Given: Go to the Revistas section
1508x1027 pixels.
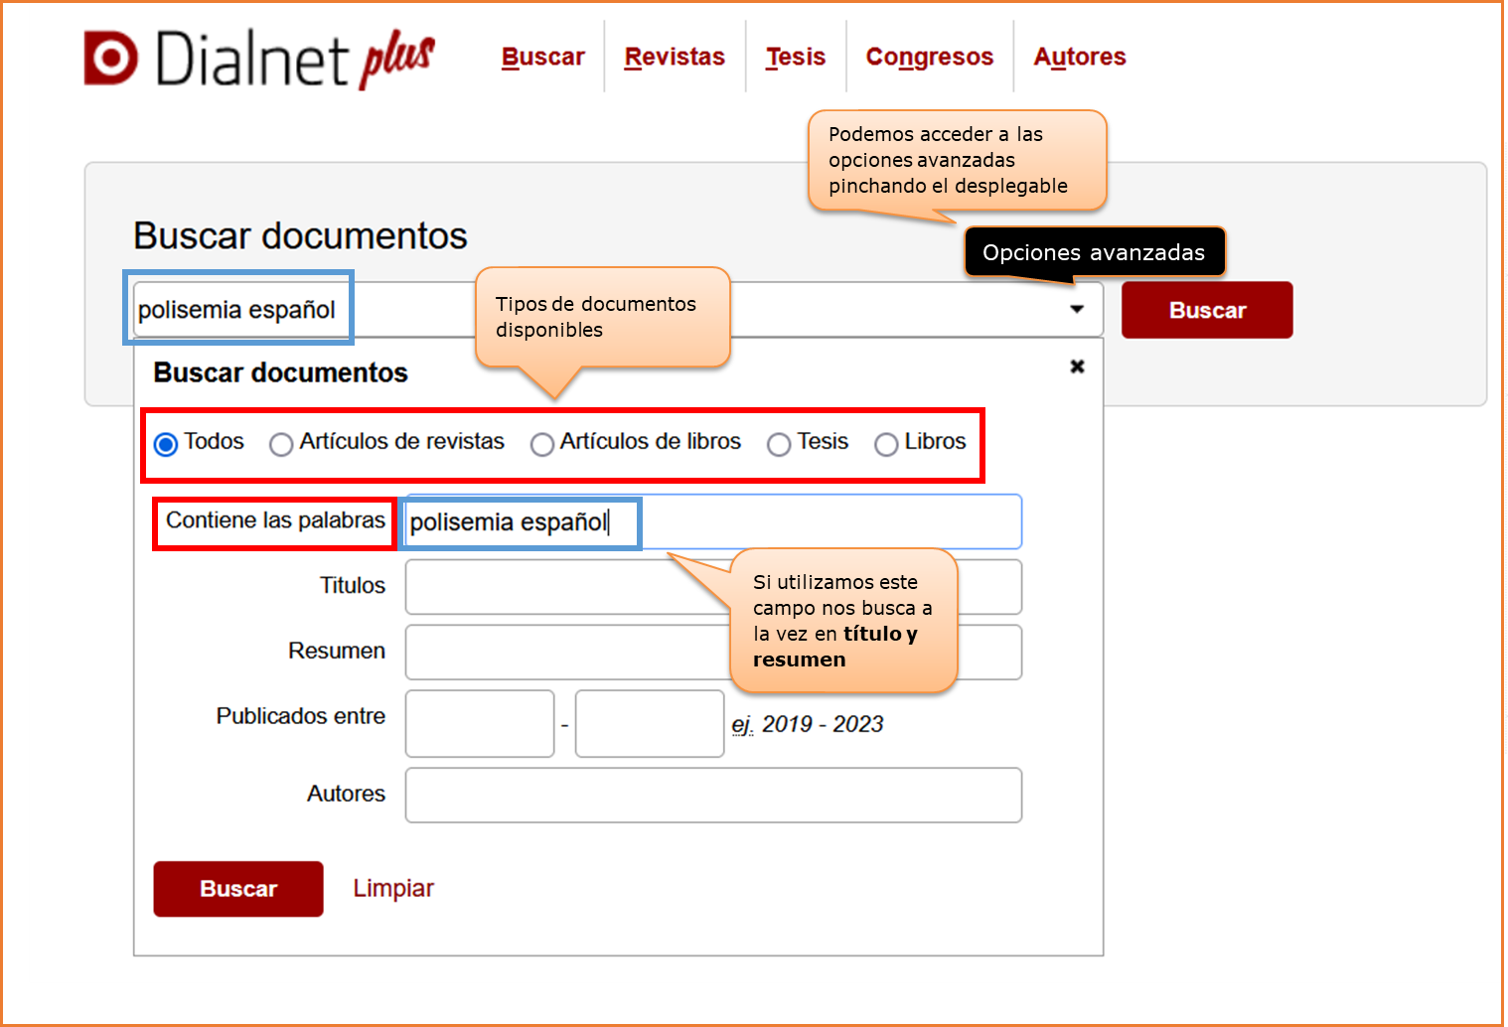Looking at the screenshot, I should tap(674, 57).
